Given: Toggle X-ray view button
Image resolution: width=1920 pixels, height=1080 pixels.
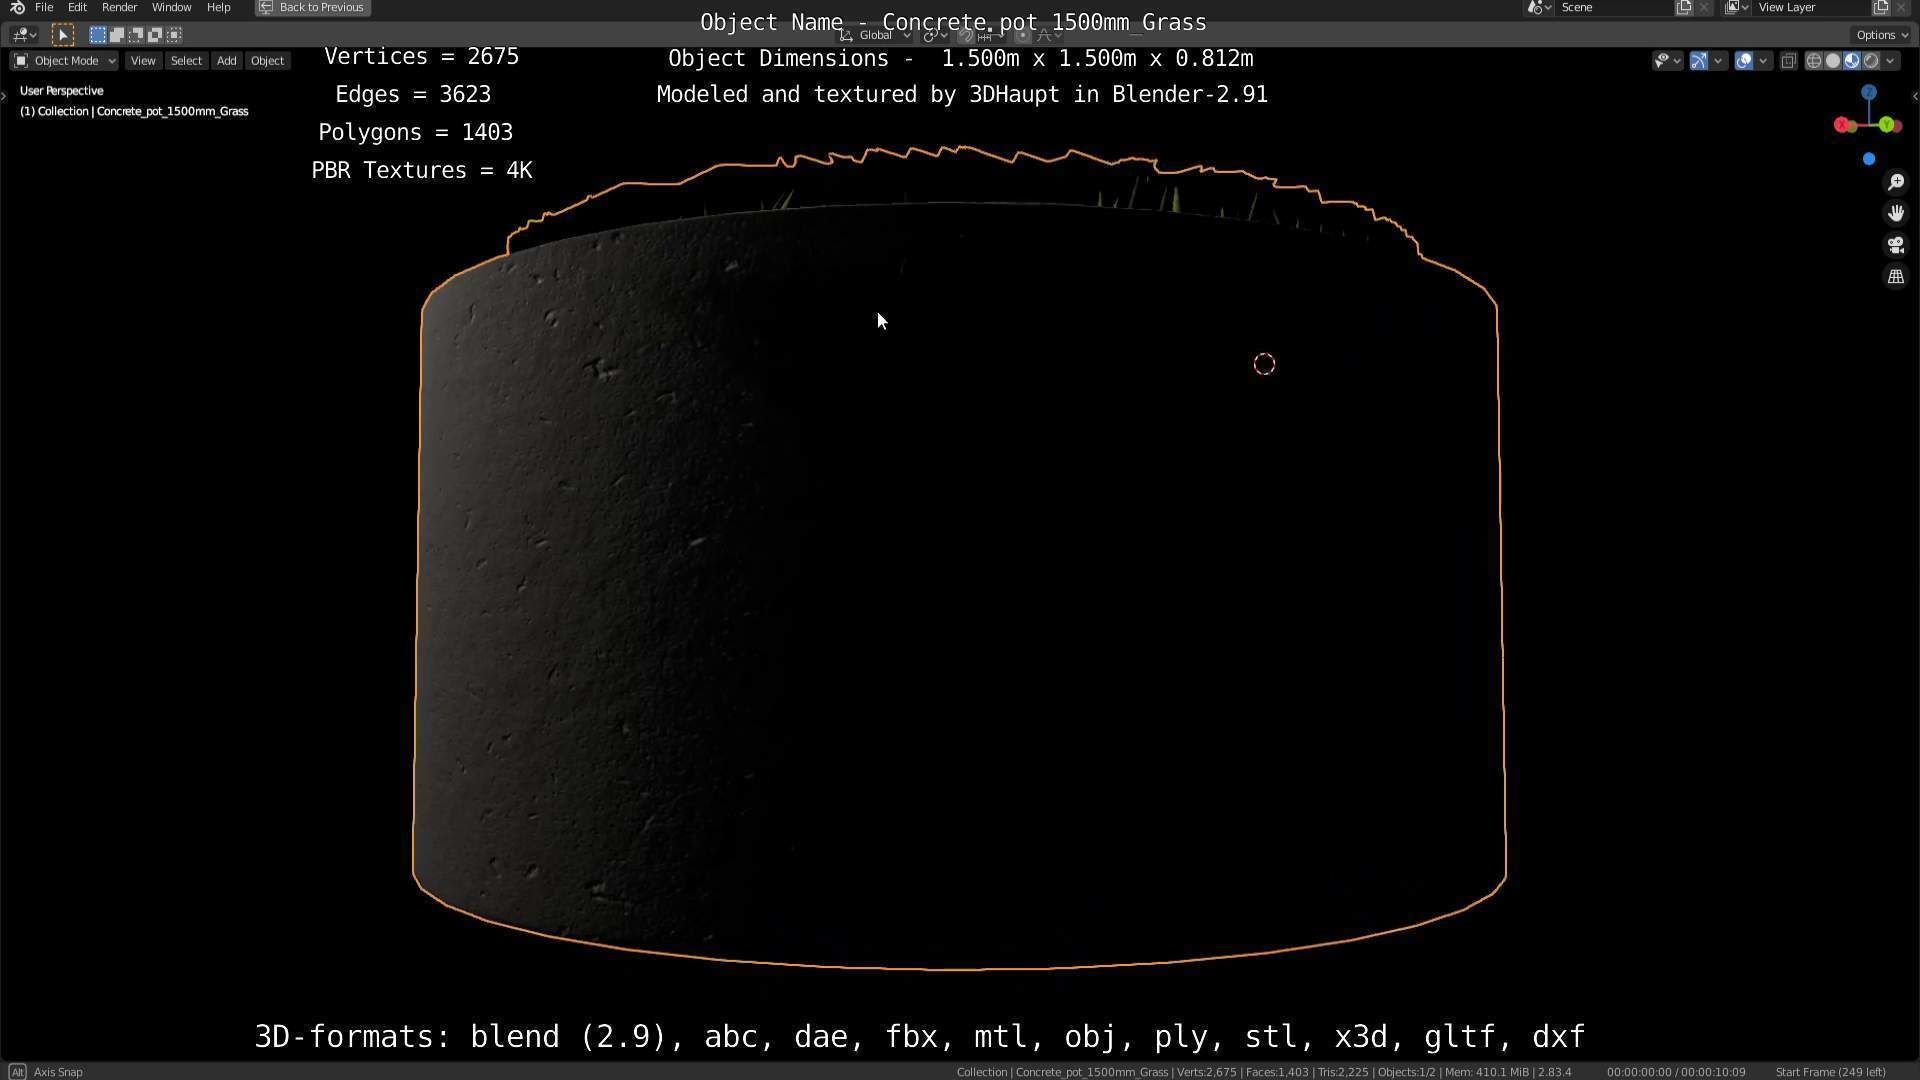Looking at the screenshot, I should point(1788,61).
